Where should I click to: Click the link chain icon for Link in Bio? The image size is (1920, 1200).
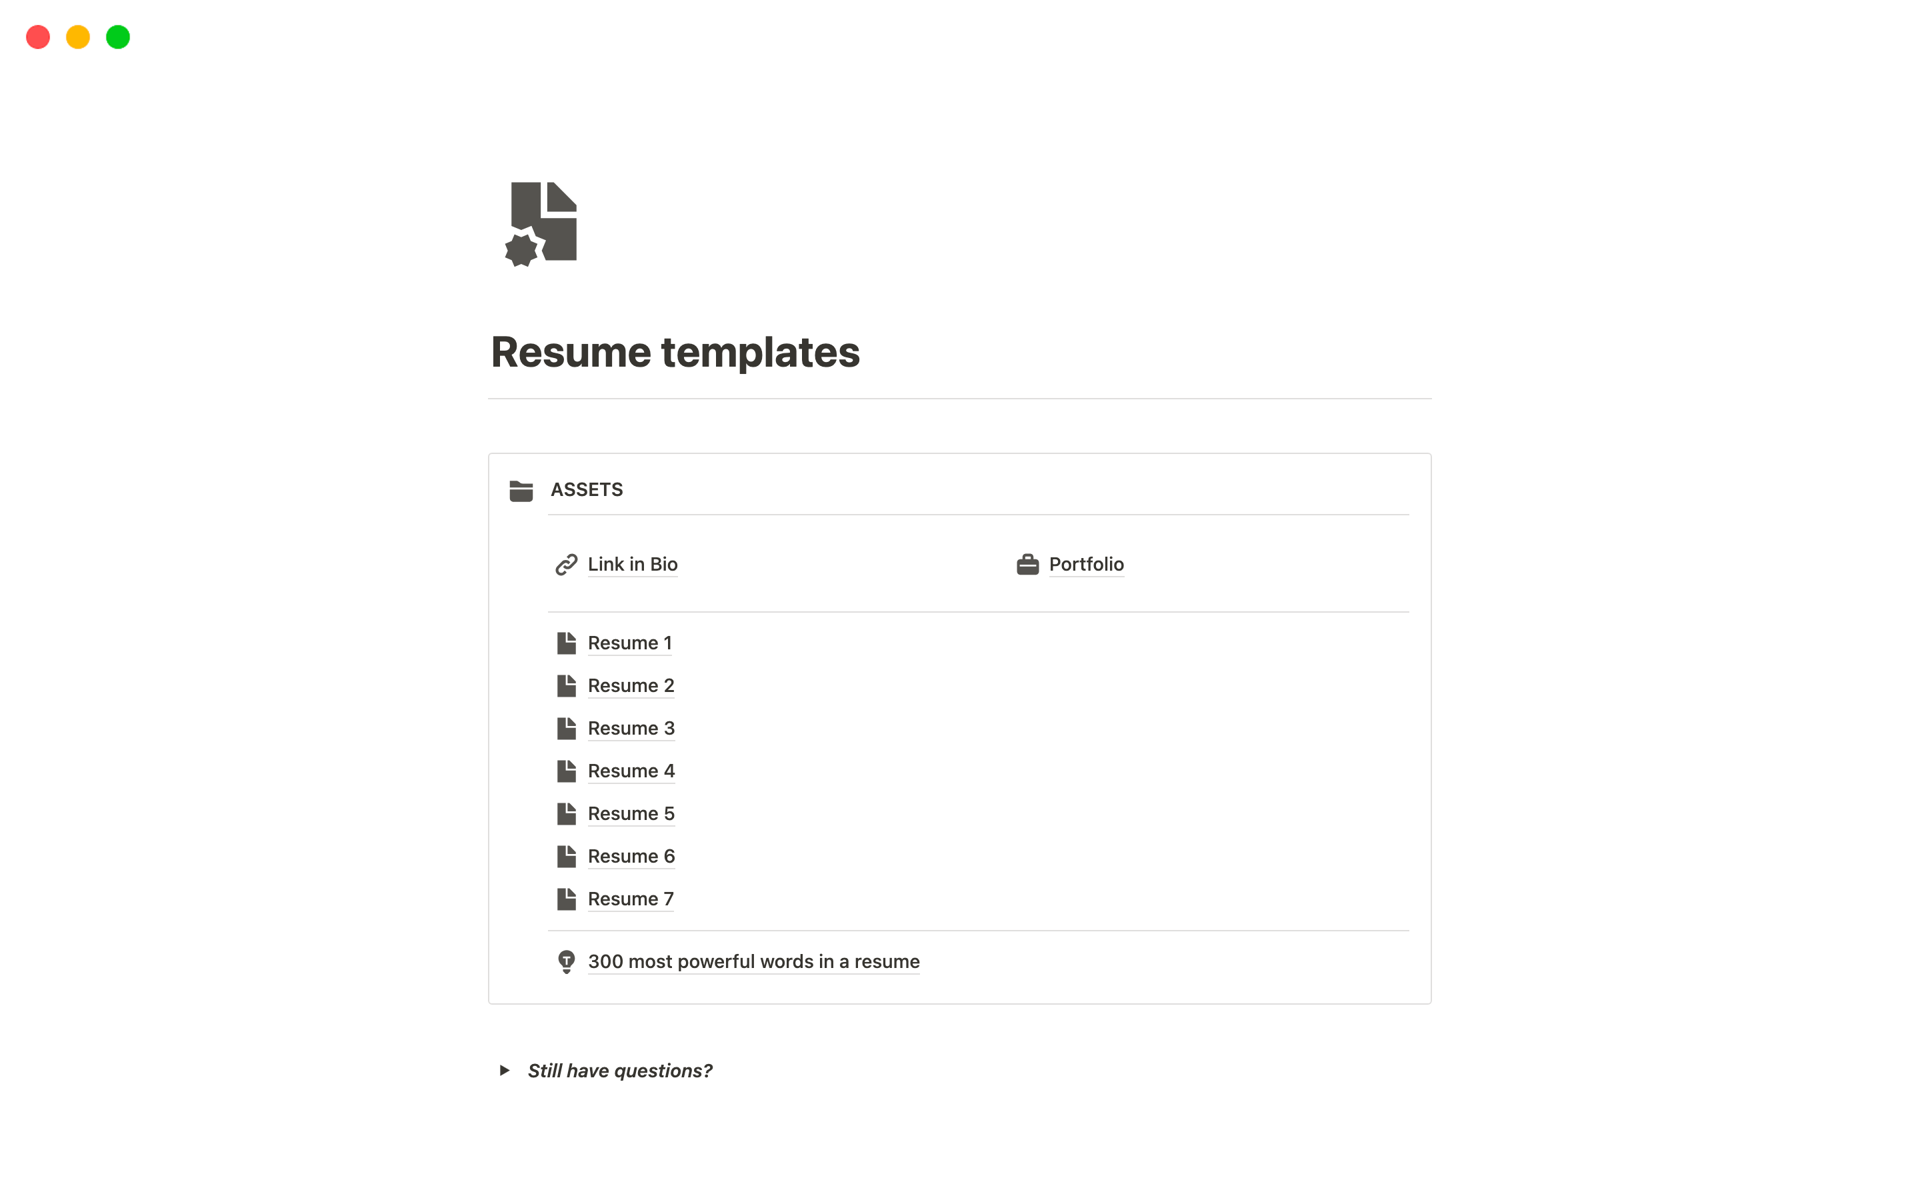click(567, 564)
